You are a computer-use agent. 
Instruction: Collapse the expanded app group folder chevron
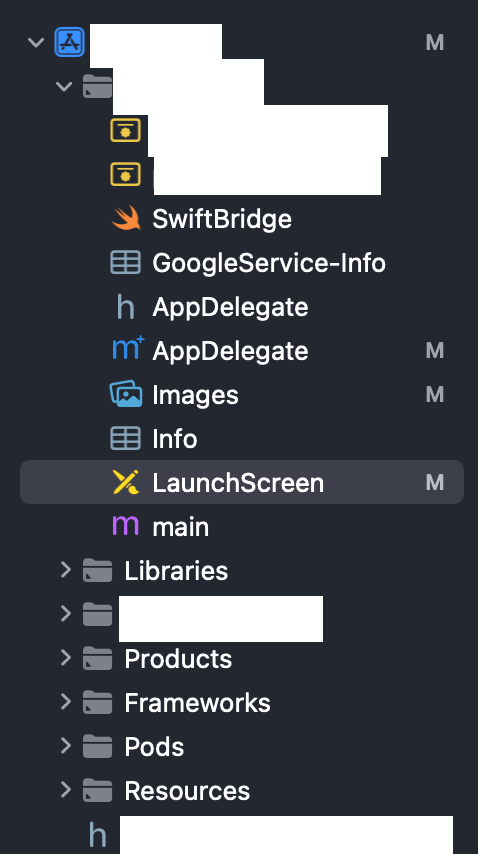pyautogui.click(x=64, y=86)
